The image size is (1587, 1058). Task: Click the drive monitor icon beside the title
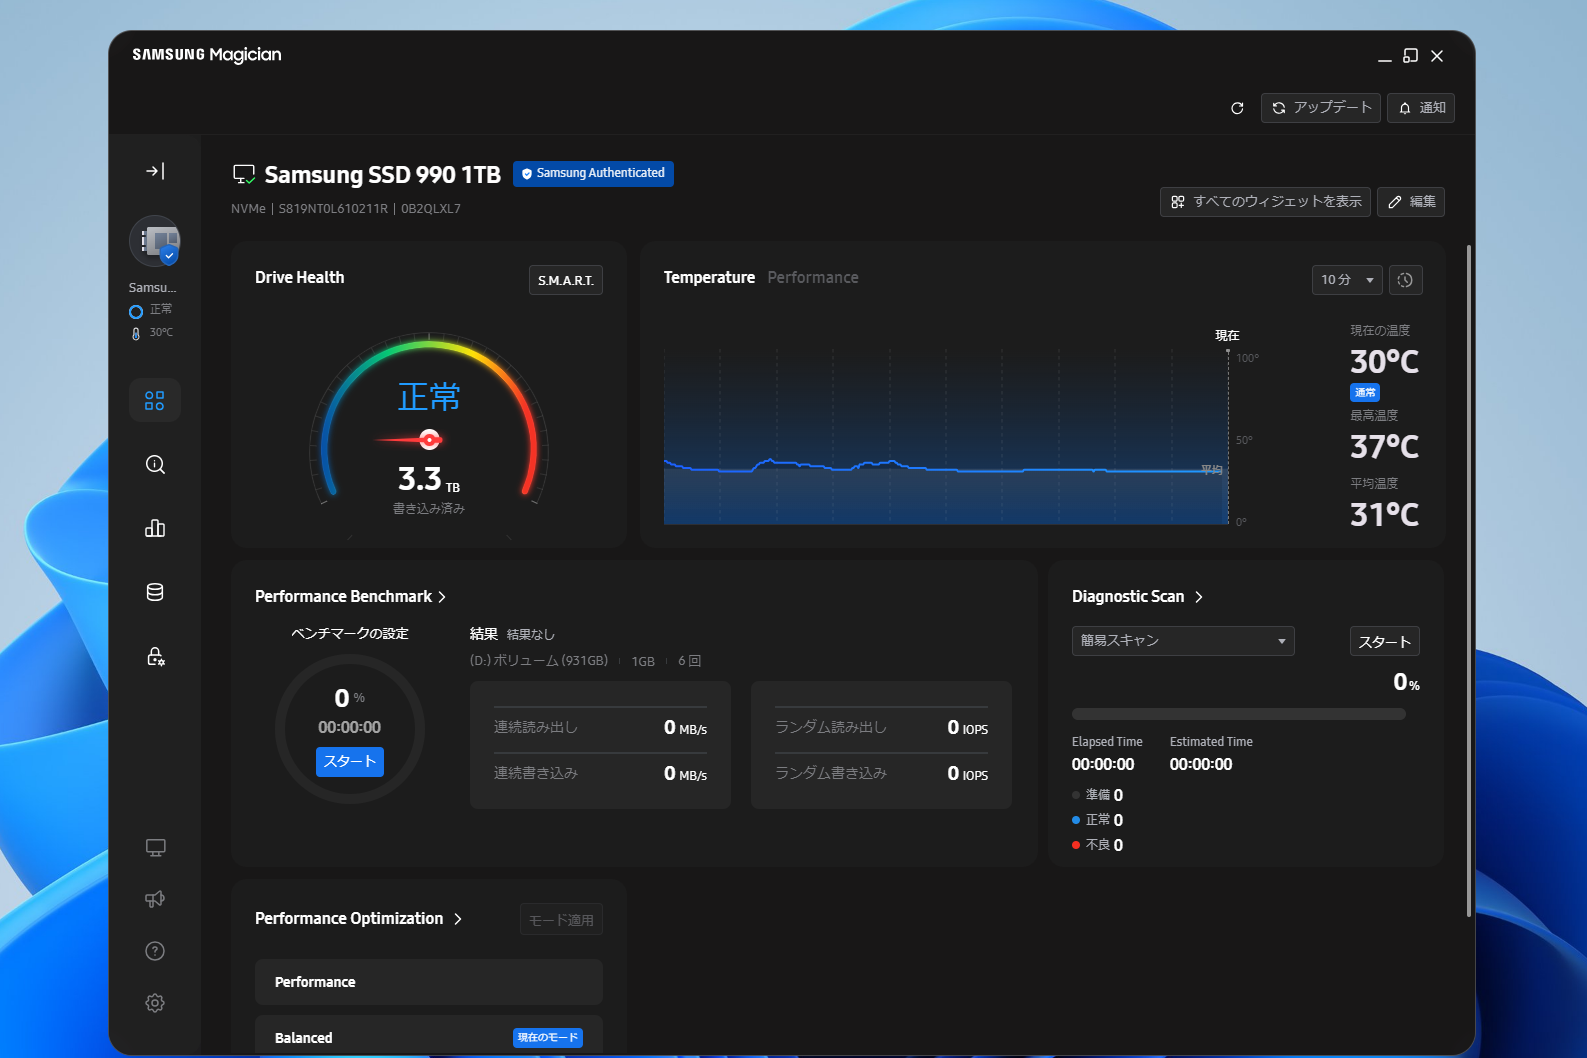[x=244, y=175]
